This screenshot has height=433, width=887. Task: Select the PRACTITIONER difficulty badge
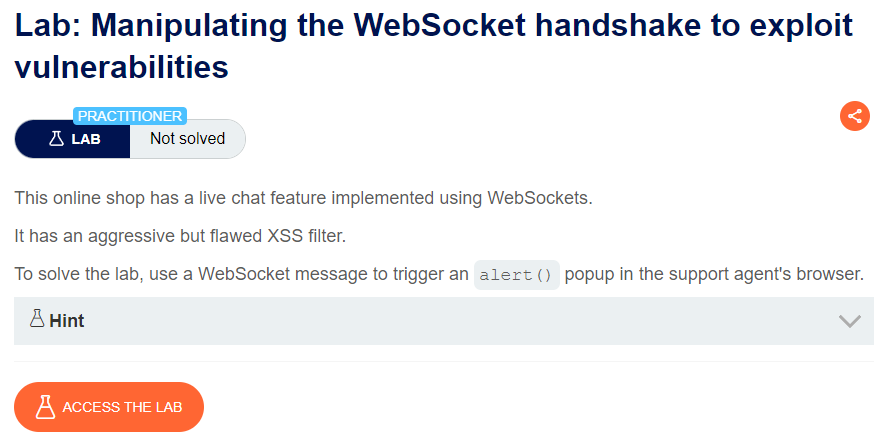click(130, 116)
